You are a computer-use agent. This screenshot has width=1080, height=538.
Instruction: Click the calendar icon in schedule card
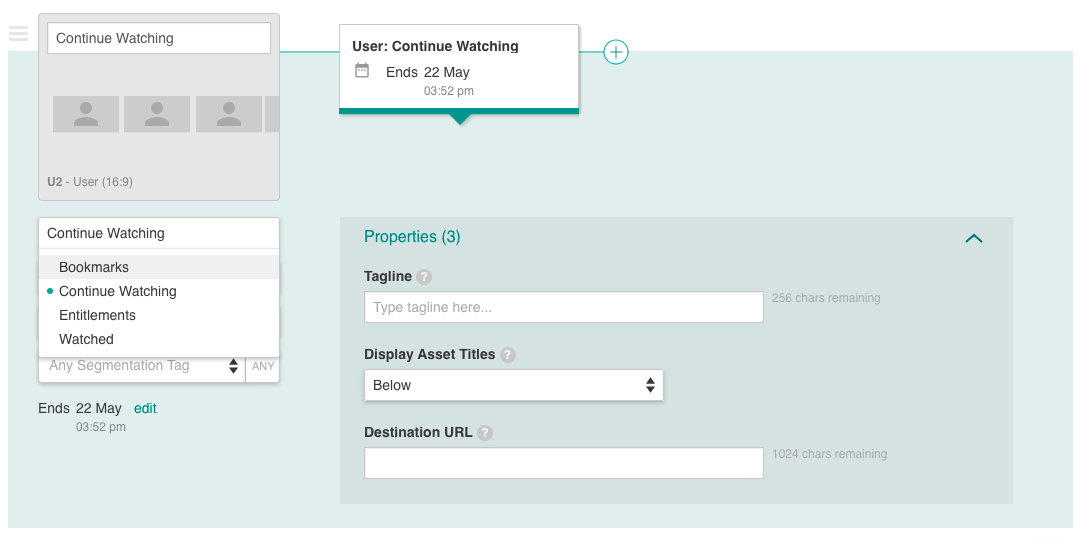362,70
